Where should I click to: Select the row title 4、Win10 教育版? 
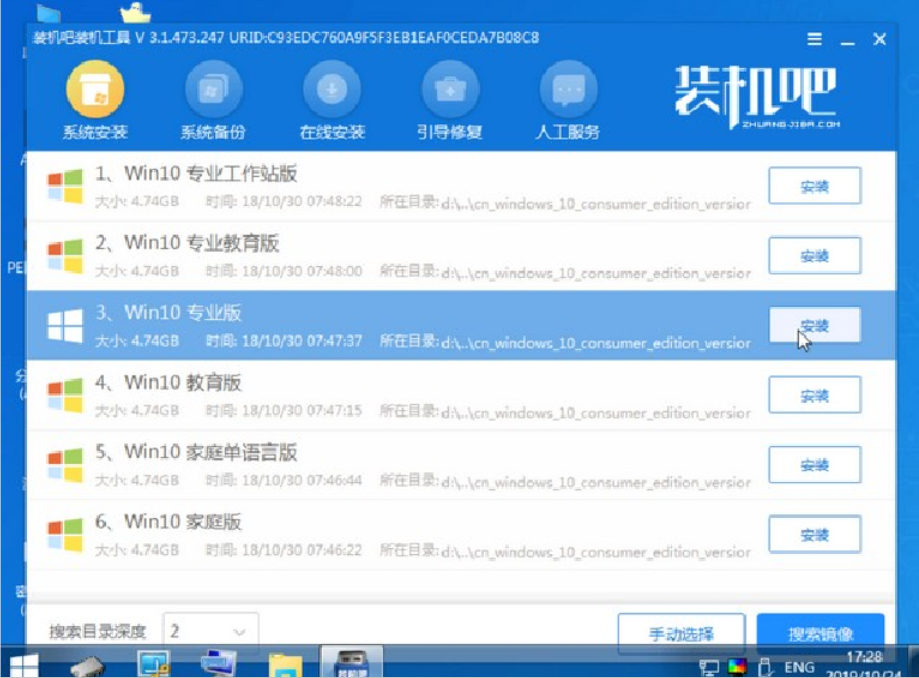[168, 383]
